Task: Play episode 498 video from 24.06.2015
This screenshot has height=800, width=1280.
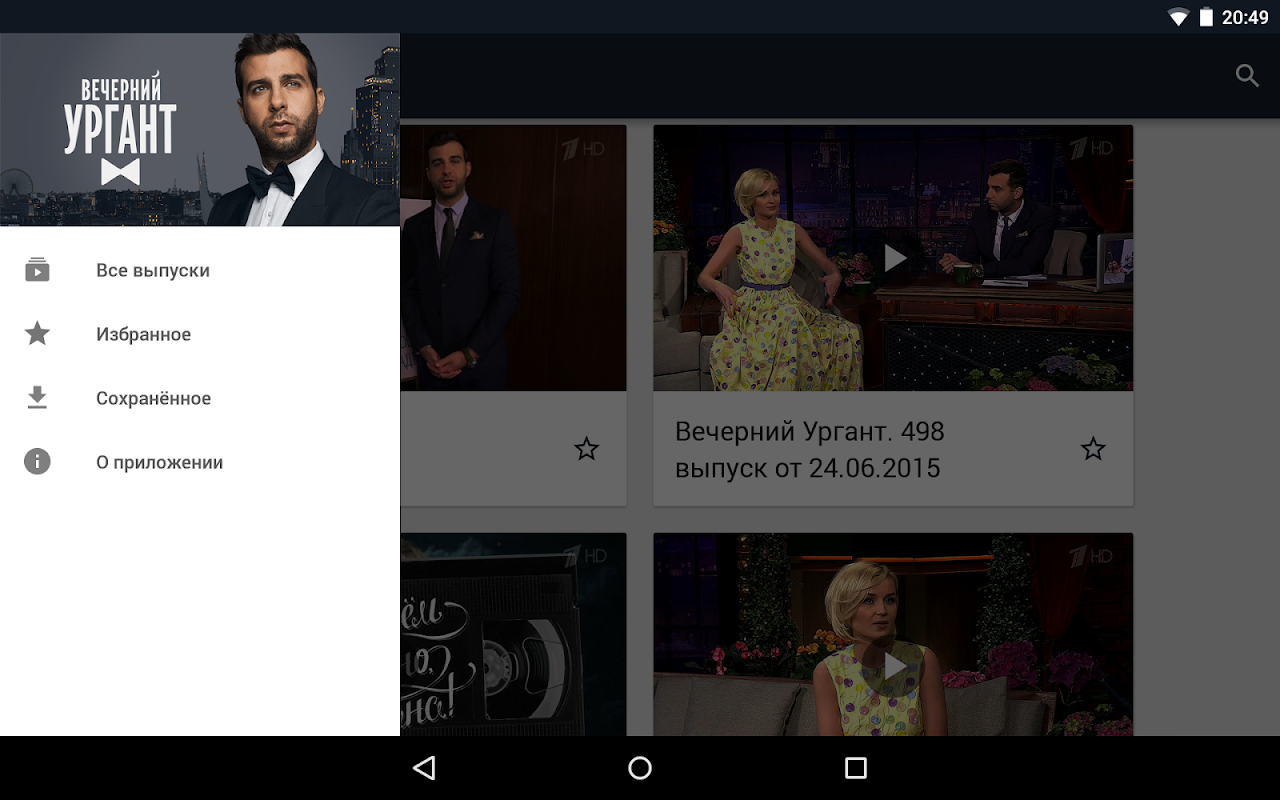Action: [894, 258]
